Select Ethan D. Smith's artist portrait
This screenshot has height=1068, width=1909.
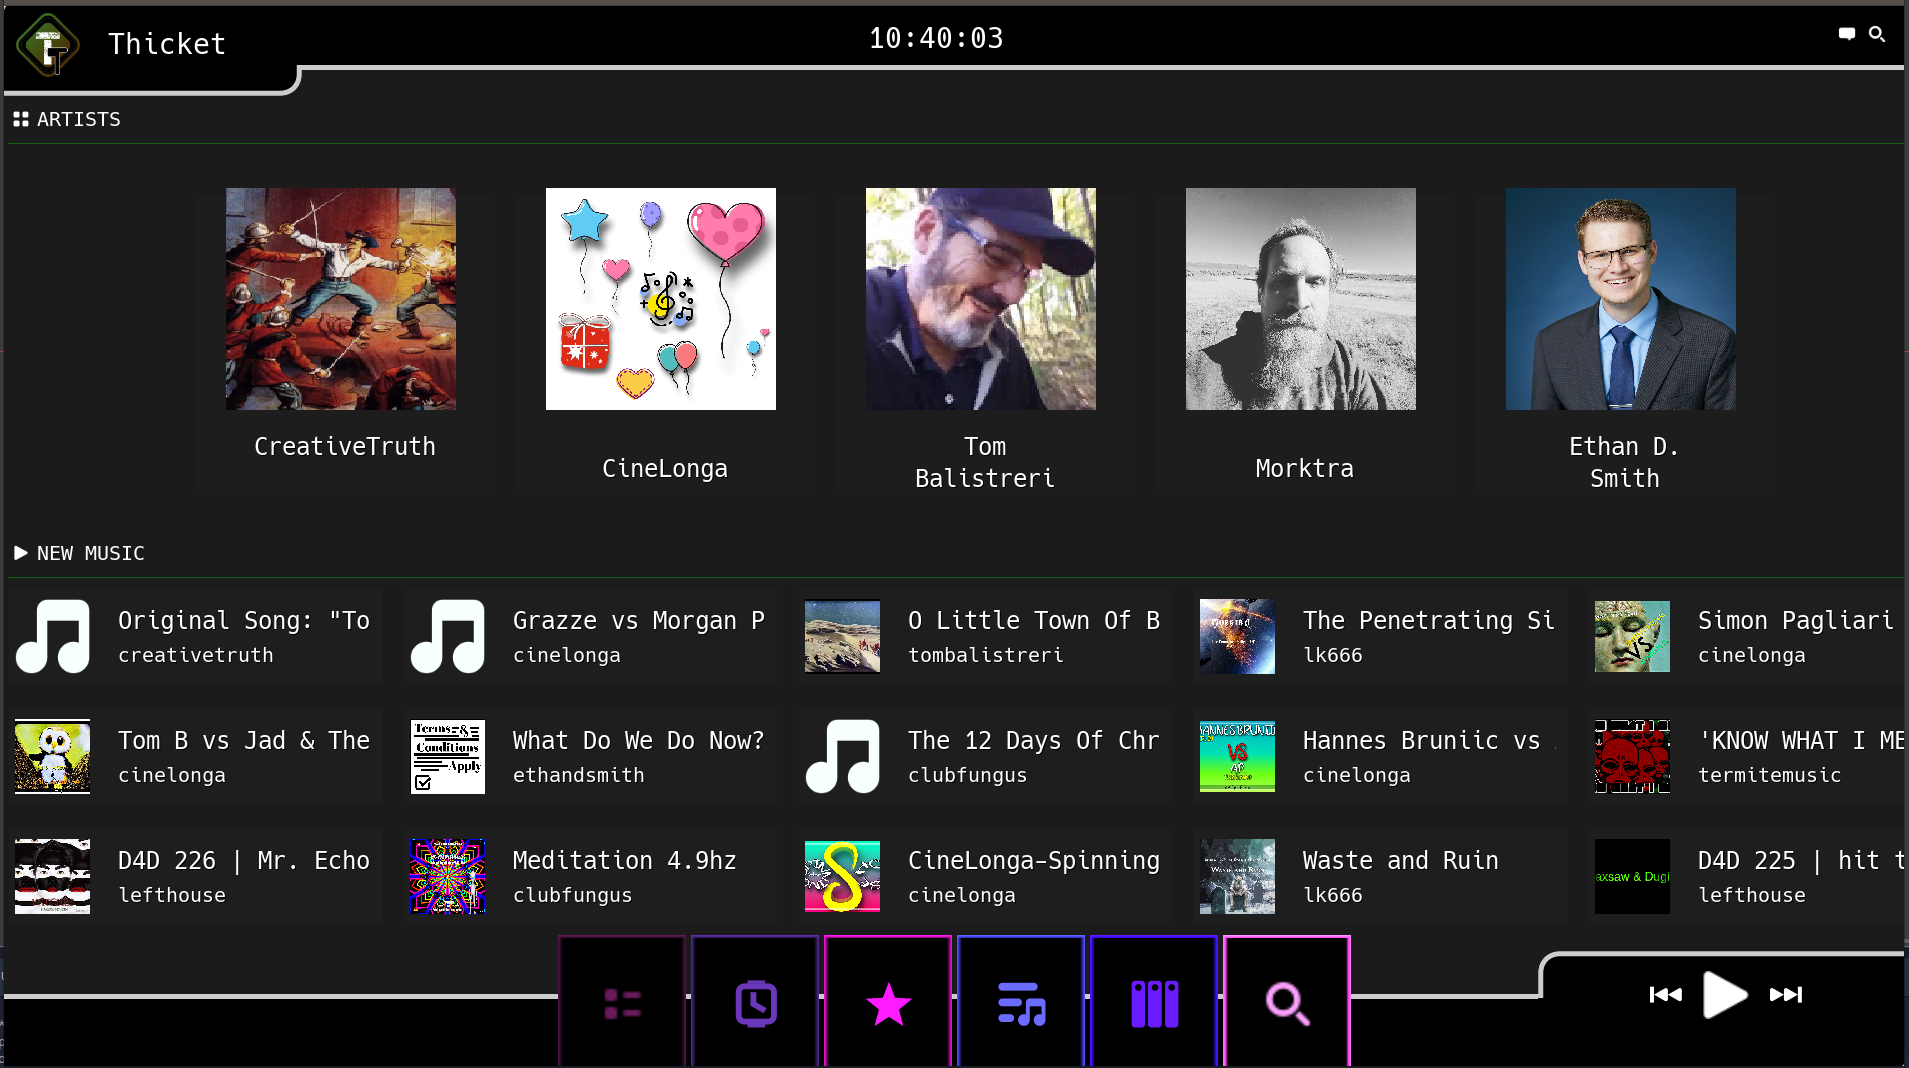coord(1619,299)
